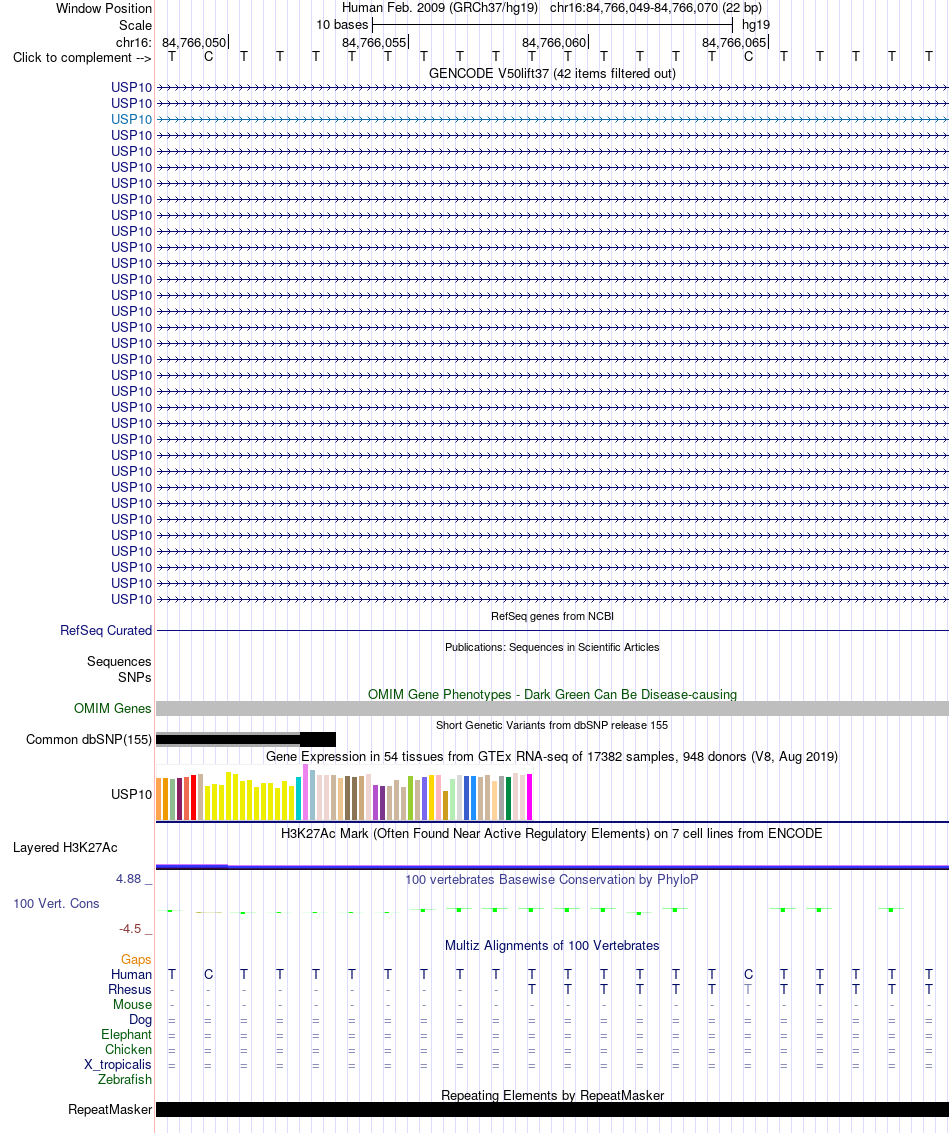Click the light-blue highlighted USP10 transcript label
Screen dimensions: 950x1133
click(x=131, y=119)
